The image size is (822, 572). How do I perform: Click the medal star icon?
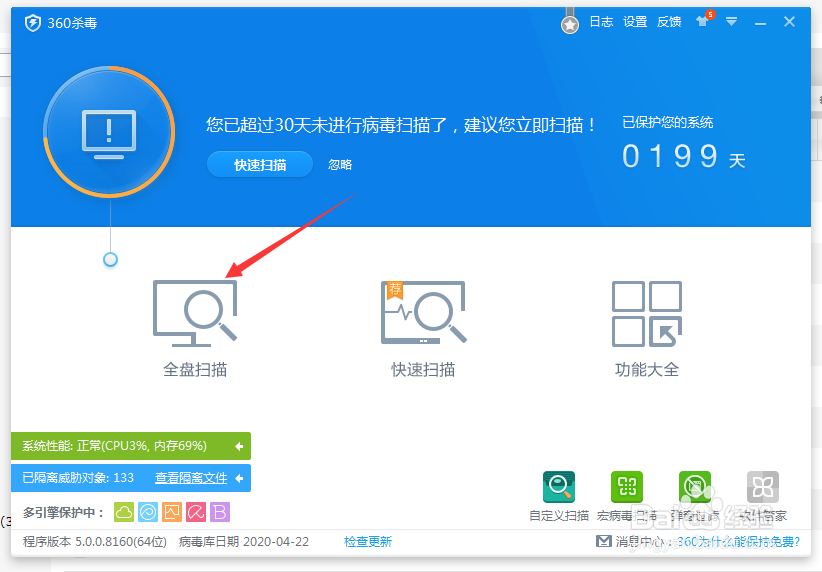[x=570, y=25]
